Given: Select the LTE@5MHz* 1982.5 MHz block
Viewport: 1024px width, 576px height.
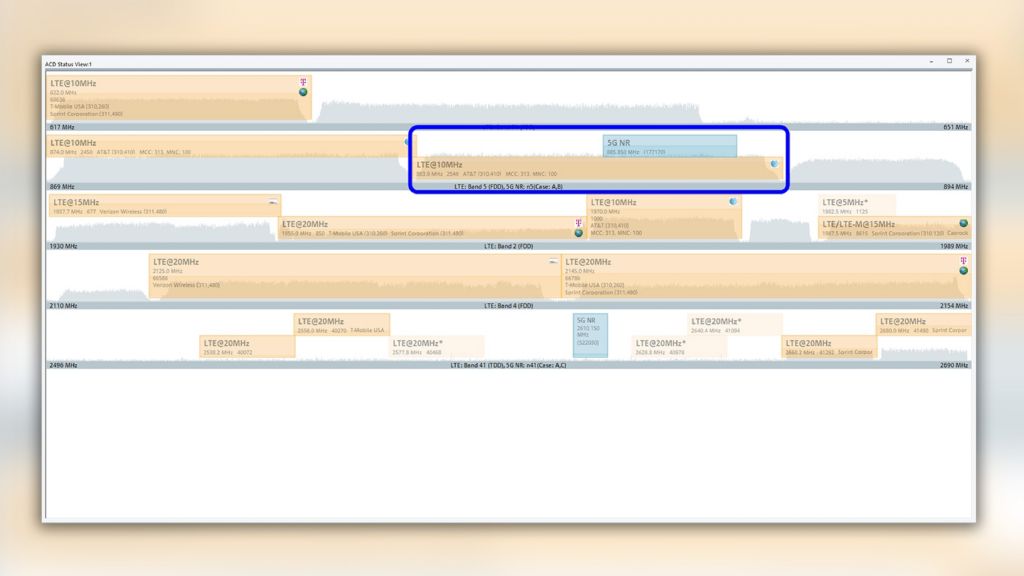Looking at the screenshot, I should pyautogui.click(x=857, y=206).
